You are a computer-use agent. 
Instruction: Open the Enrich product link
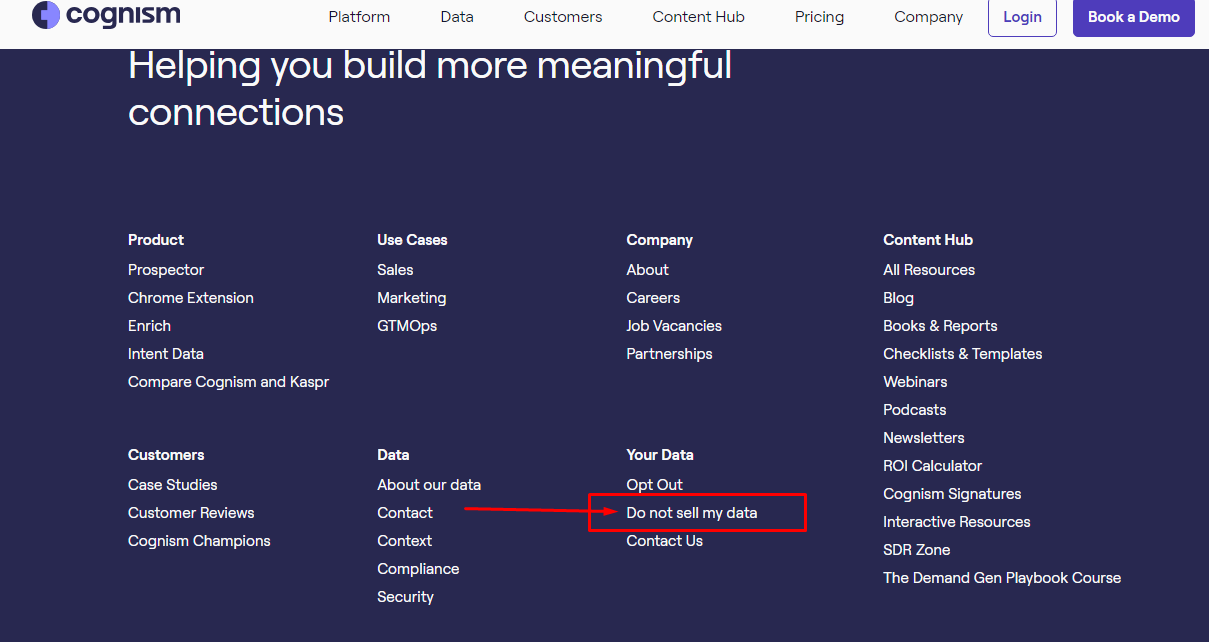pyautogui.click(x=149, y=326)
